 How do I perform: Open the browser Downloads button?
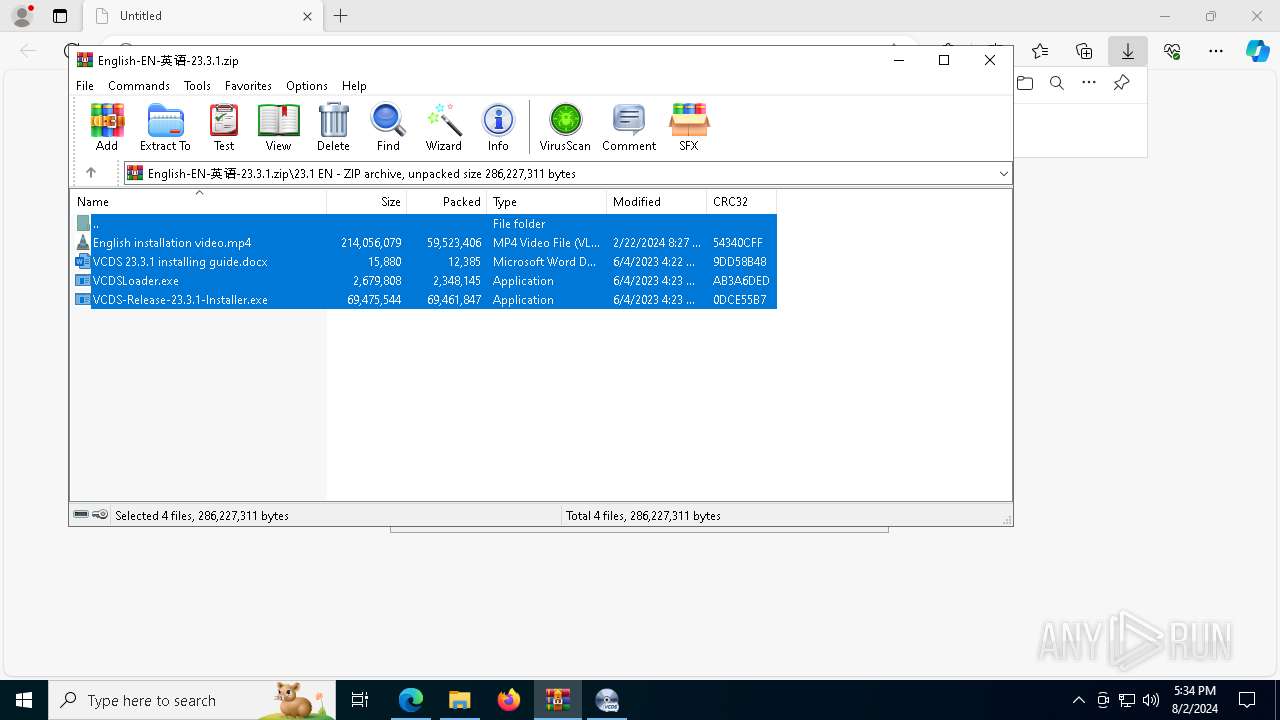pyautogui.click(x=1128, y=51)
